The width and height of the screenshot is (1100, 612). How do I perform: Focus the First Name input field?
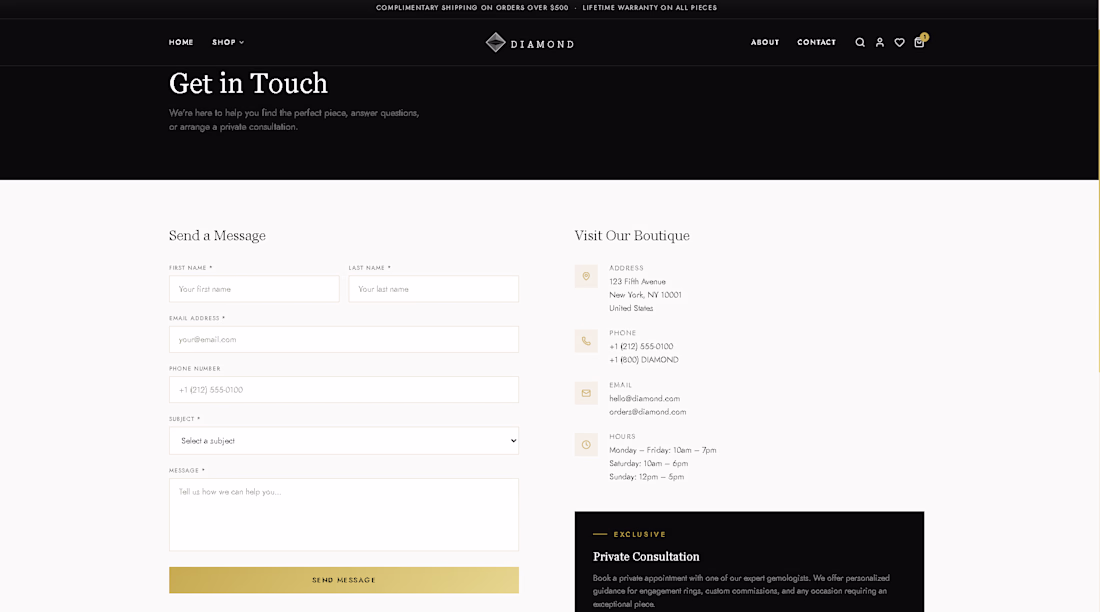pyautogui.click(x=254, y=289)
